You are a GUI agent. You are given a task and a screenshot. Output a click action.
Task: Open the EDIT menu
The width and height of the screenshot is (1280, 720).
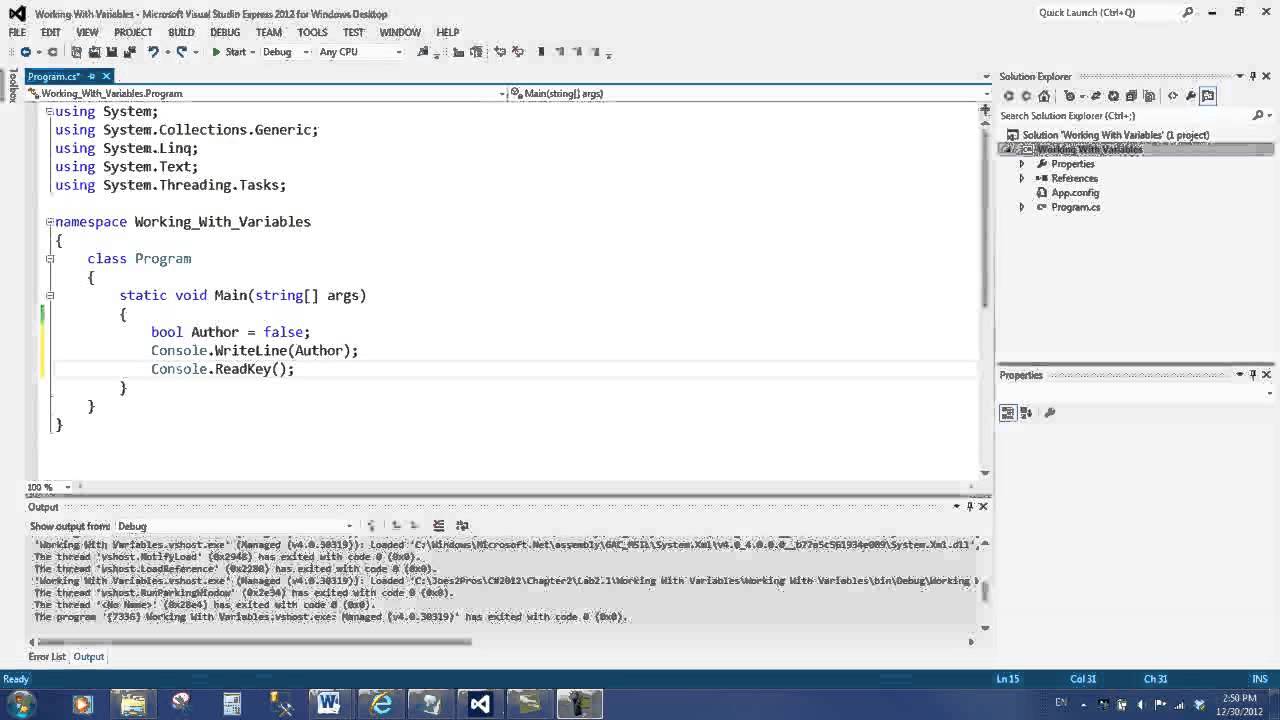[51, 32]
